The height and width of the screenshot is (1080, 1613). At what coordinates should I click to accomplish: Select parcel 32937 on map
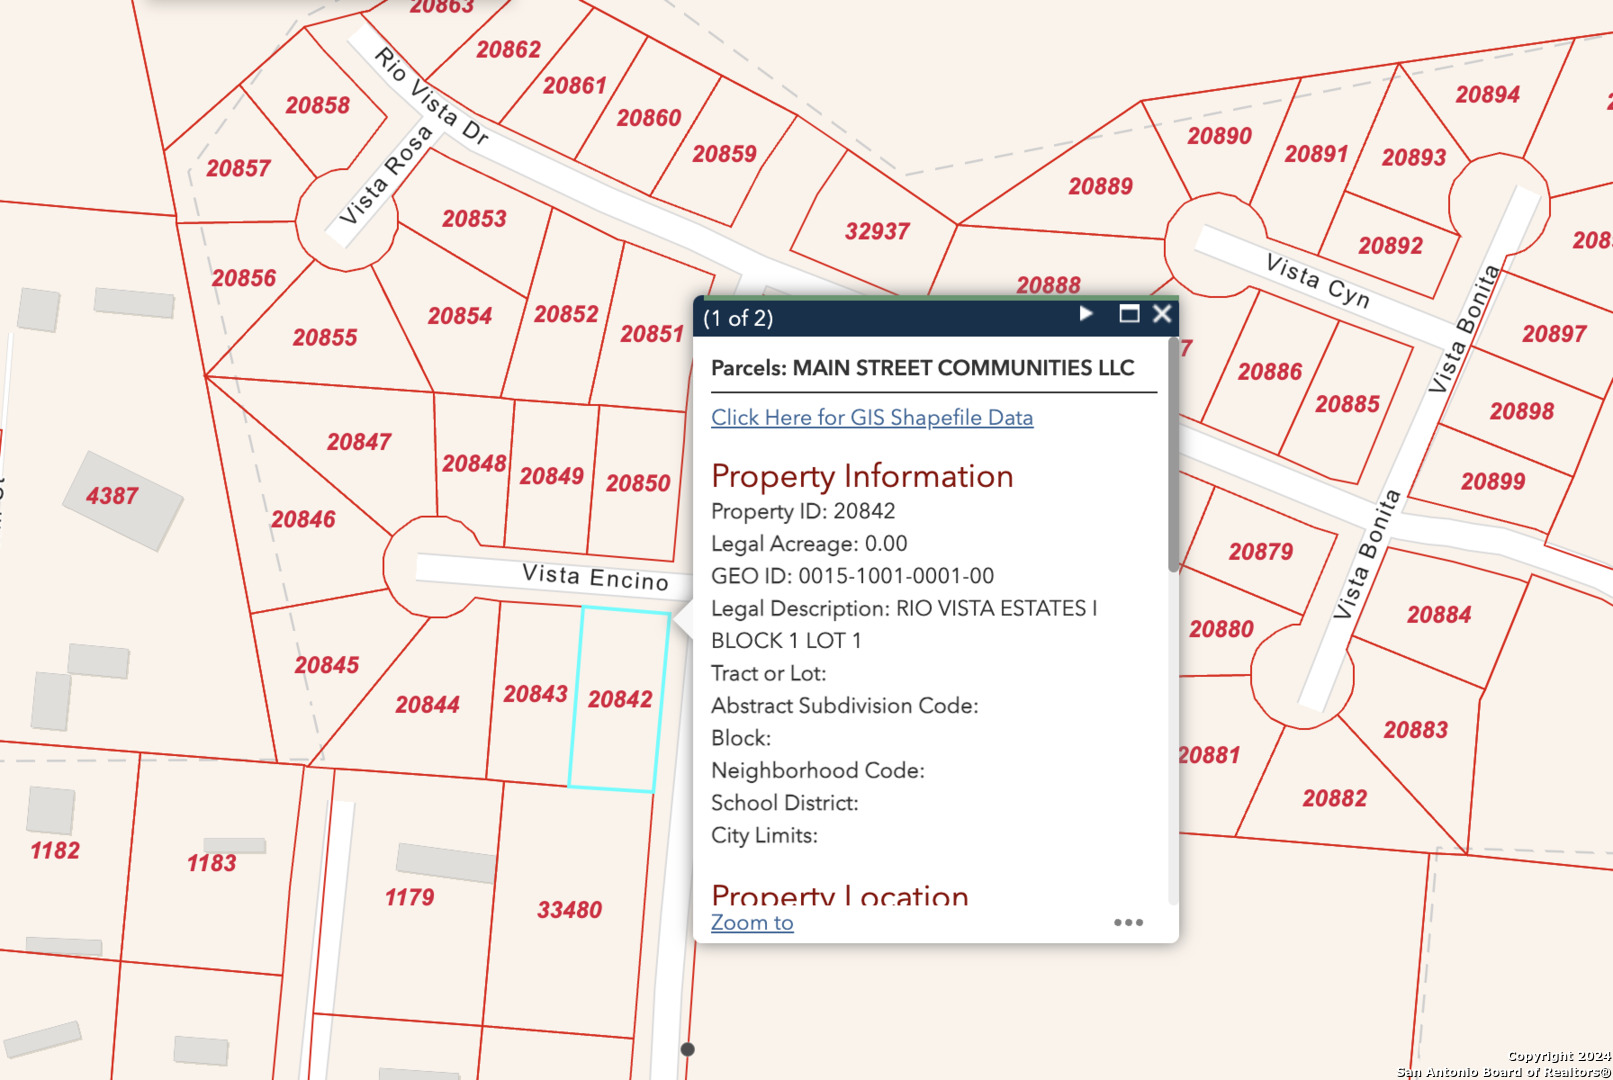click(x=877, y=232)
